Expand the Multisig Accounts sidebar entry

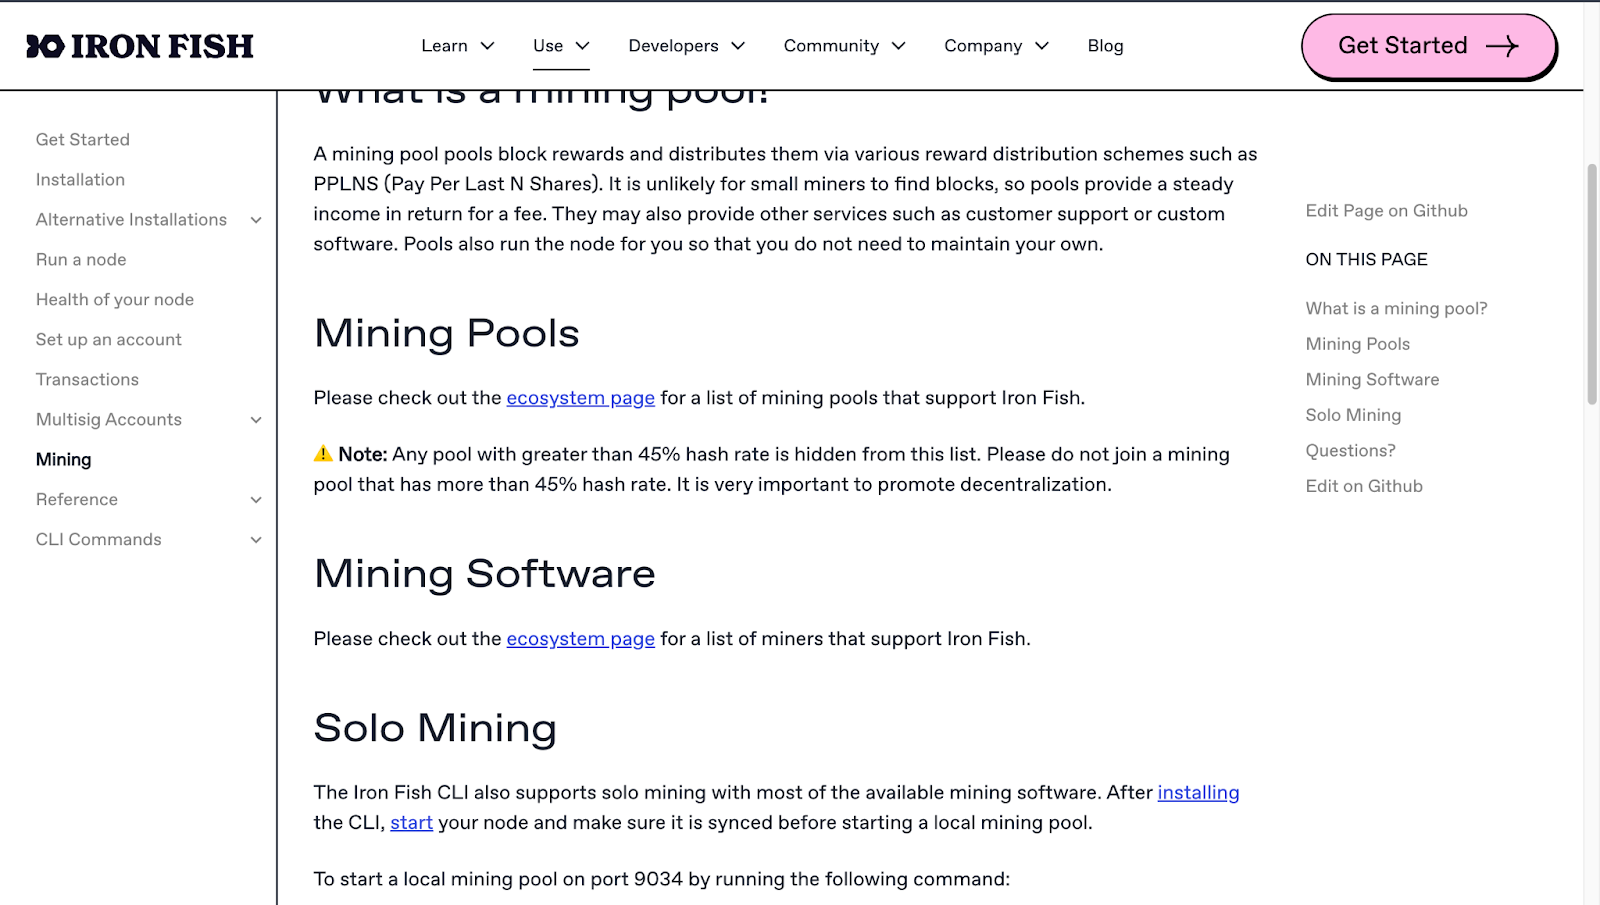pos(257,419)
